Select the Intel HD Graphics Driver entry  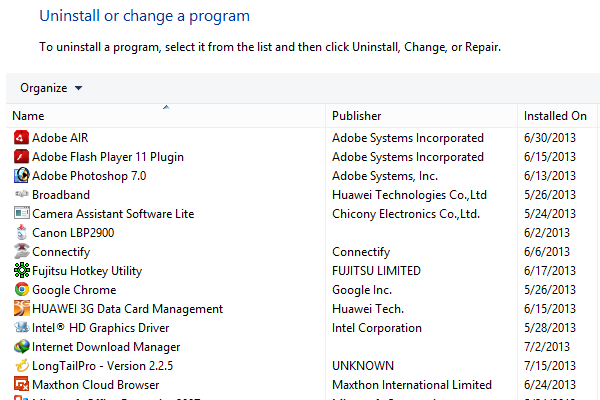[101, 328]
